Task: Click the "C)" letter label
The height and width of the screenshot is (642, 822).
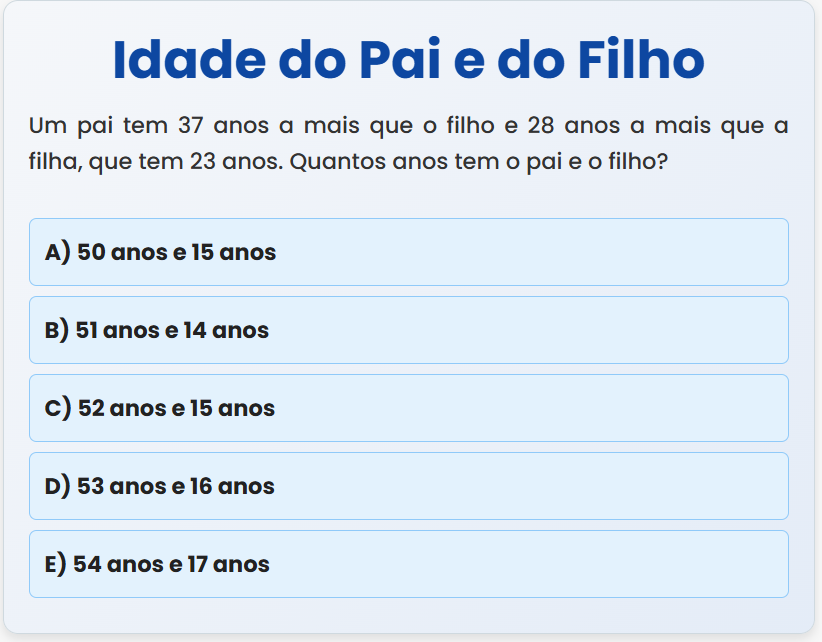Action: click(58, 408)
